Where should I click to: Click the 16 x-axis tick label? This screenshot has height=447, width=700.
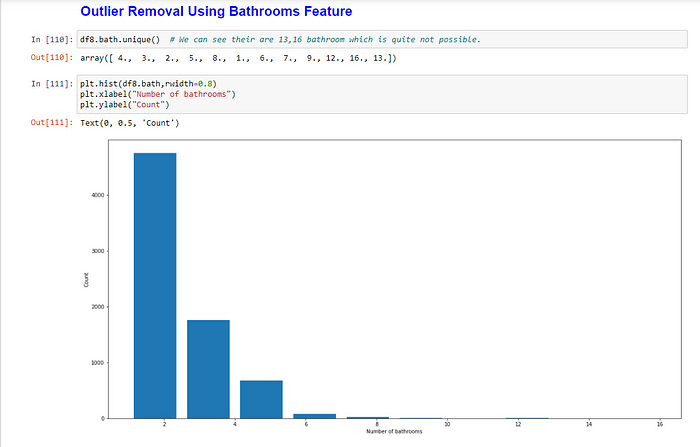tap(660, 424)
